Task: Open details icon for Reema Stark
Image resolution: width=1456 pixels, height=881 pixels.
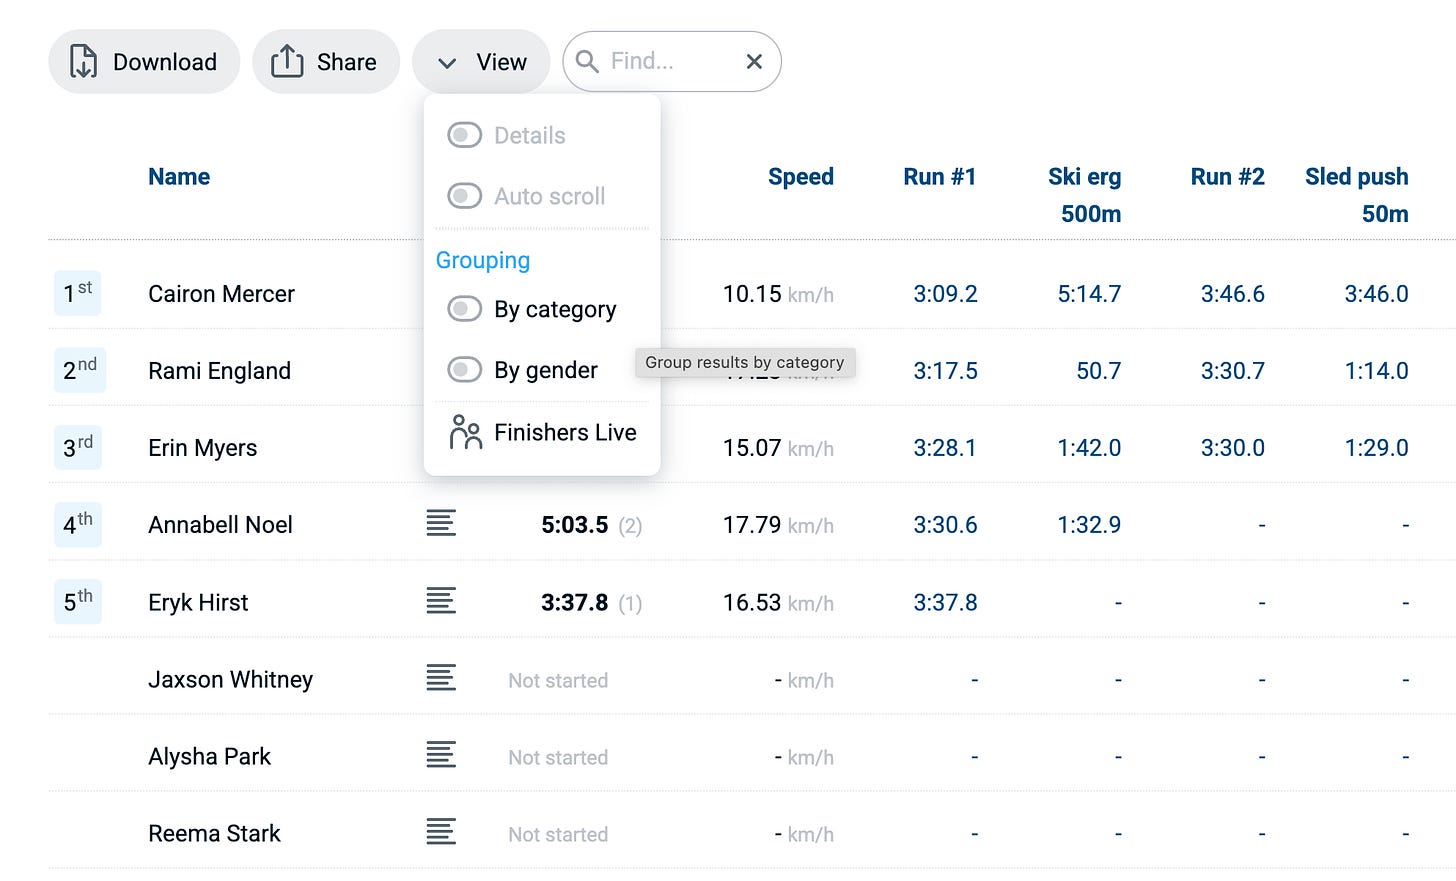Action: click(441, 831)
